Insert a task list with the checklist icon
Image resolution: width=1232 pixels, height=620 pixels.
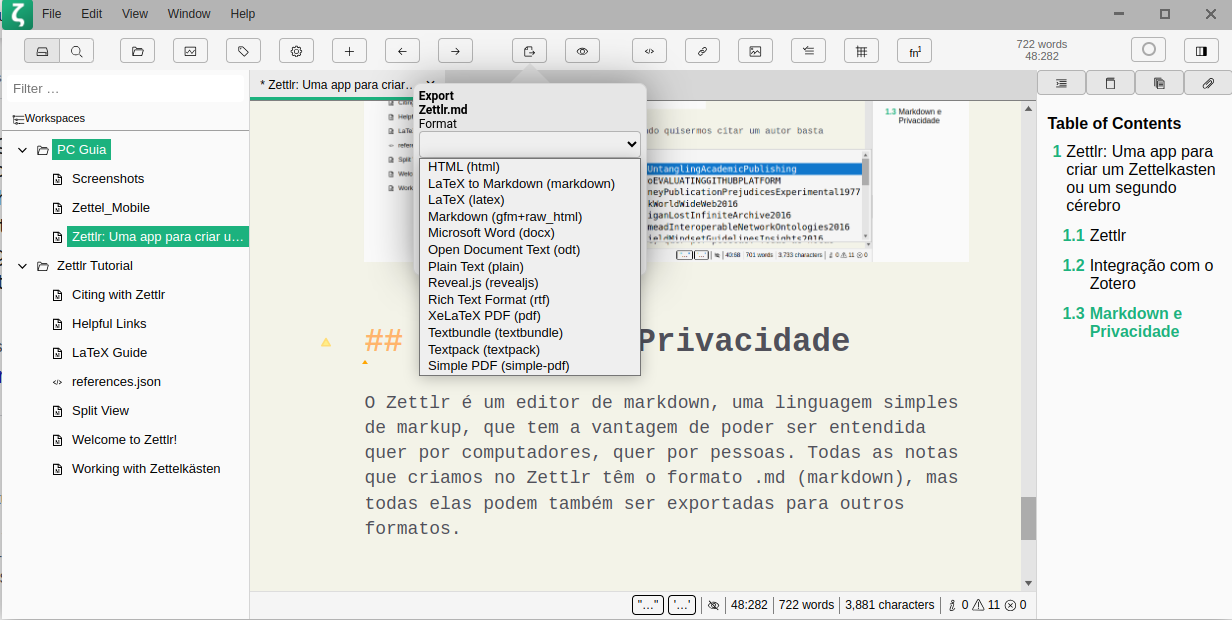[x=808, y=50]
